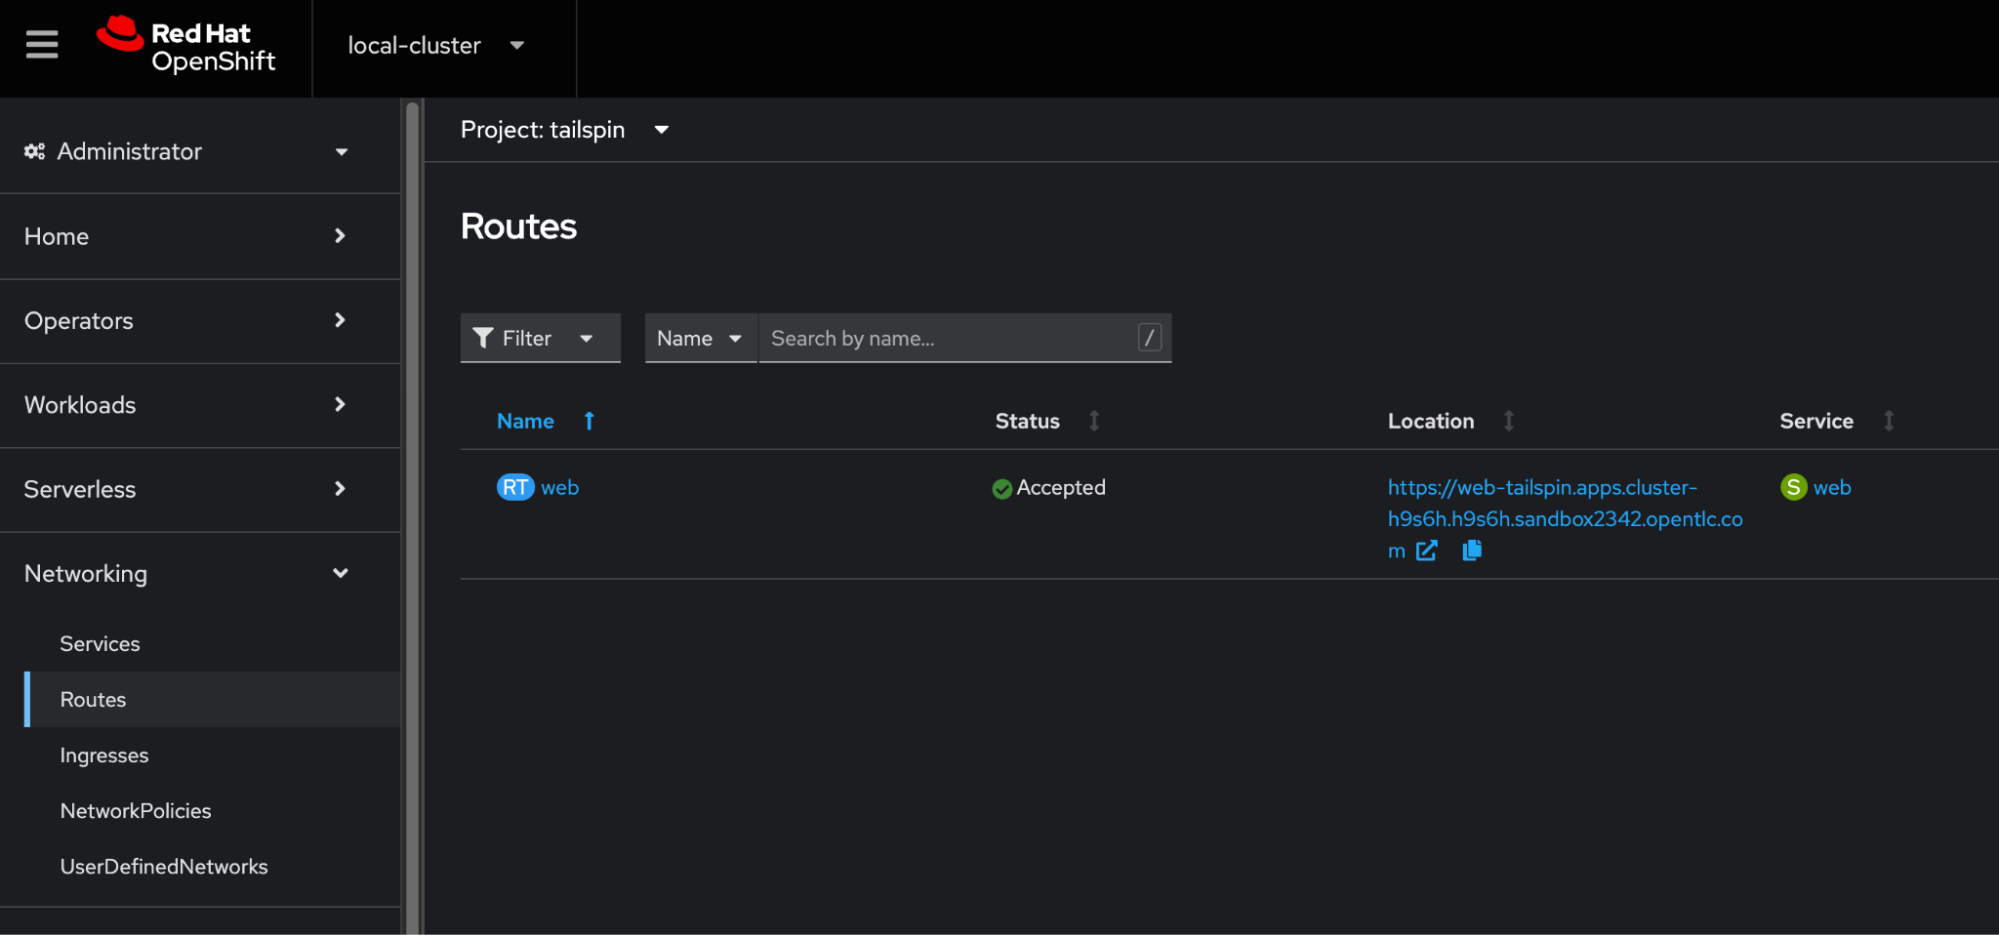
Task: Click the Name column sort arrow
Action: coord(589,421)
